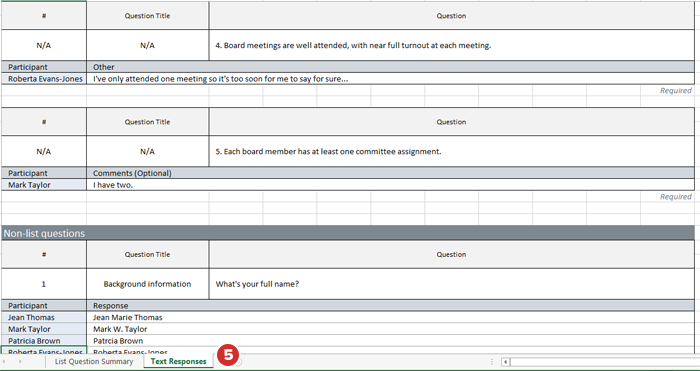
Task: Click the question 4 board meetings text cell
Action: coord(452,45)
